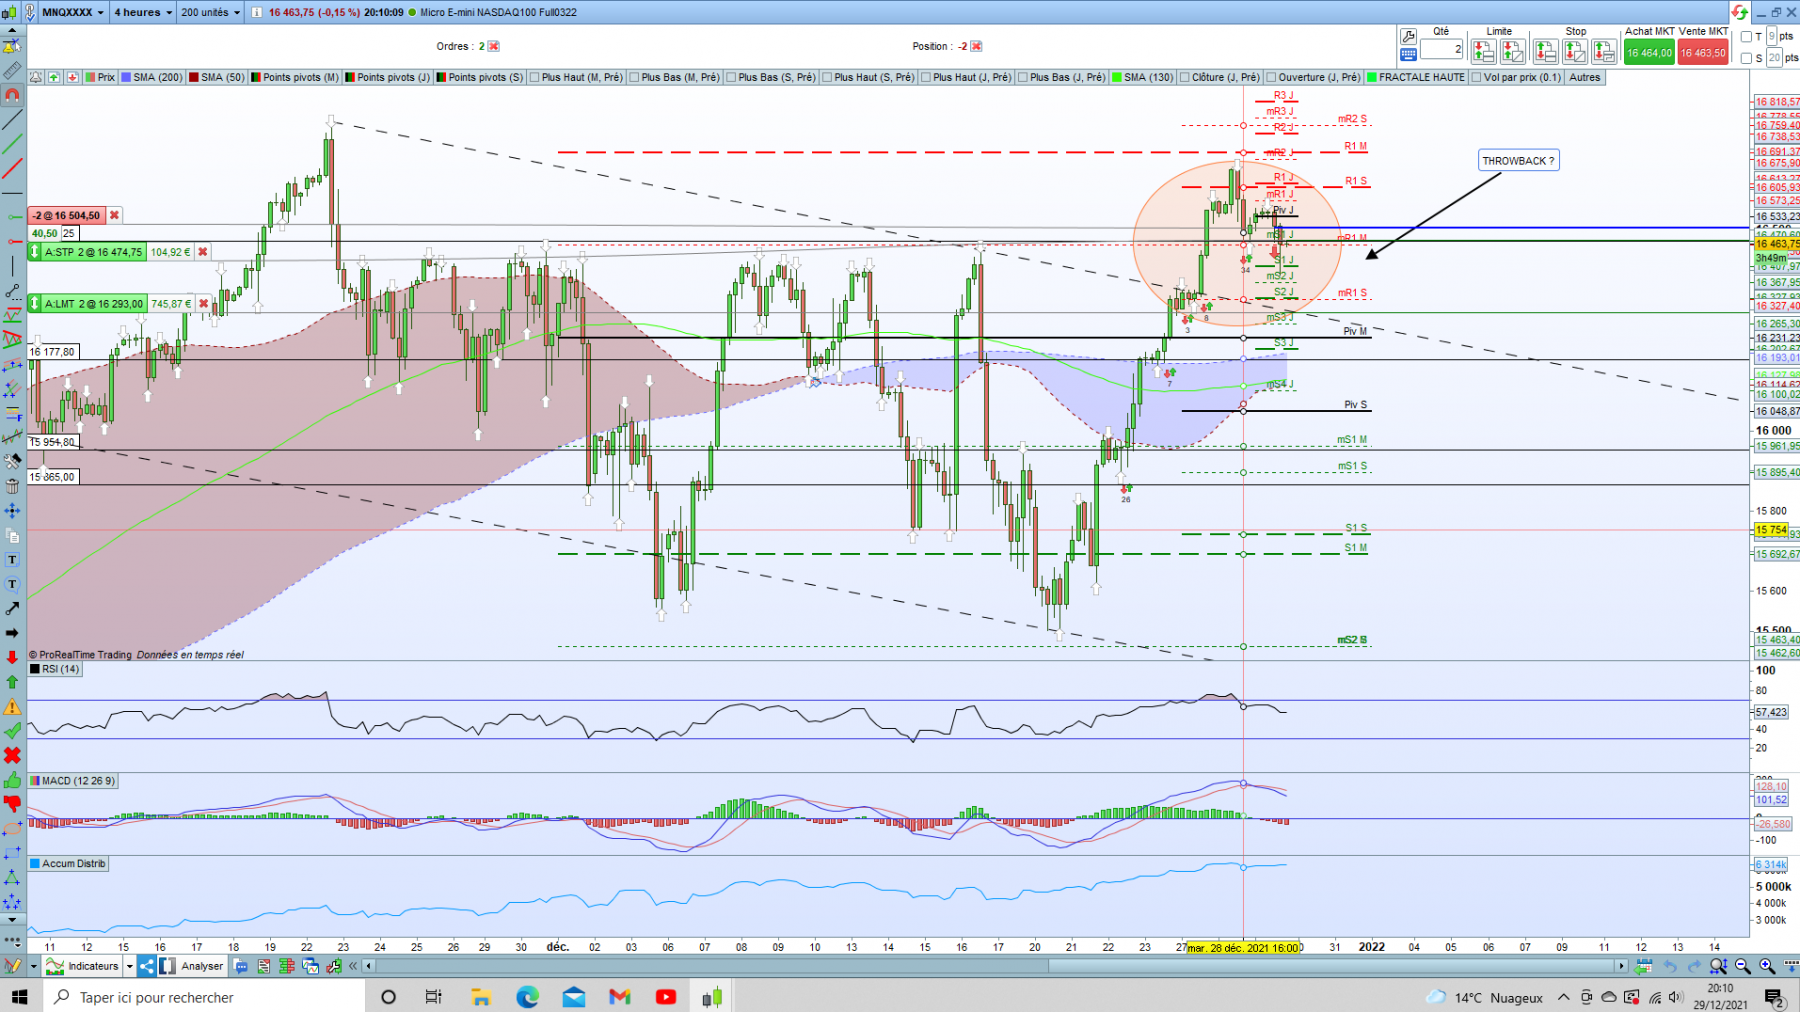Click the zoom-in magnifier at bottom right

[x=1767, y=966]
